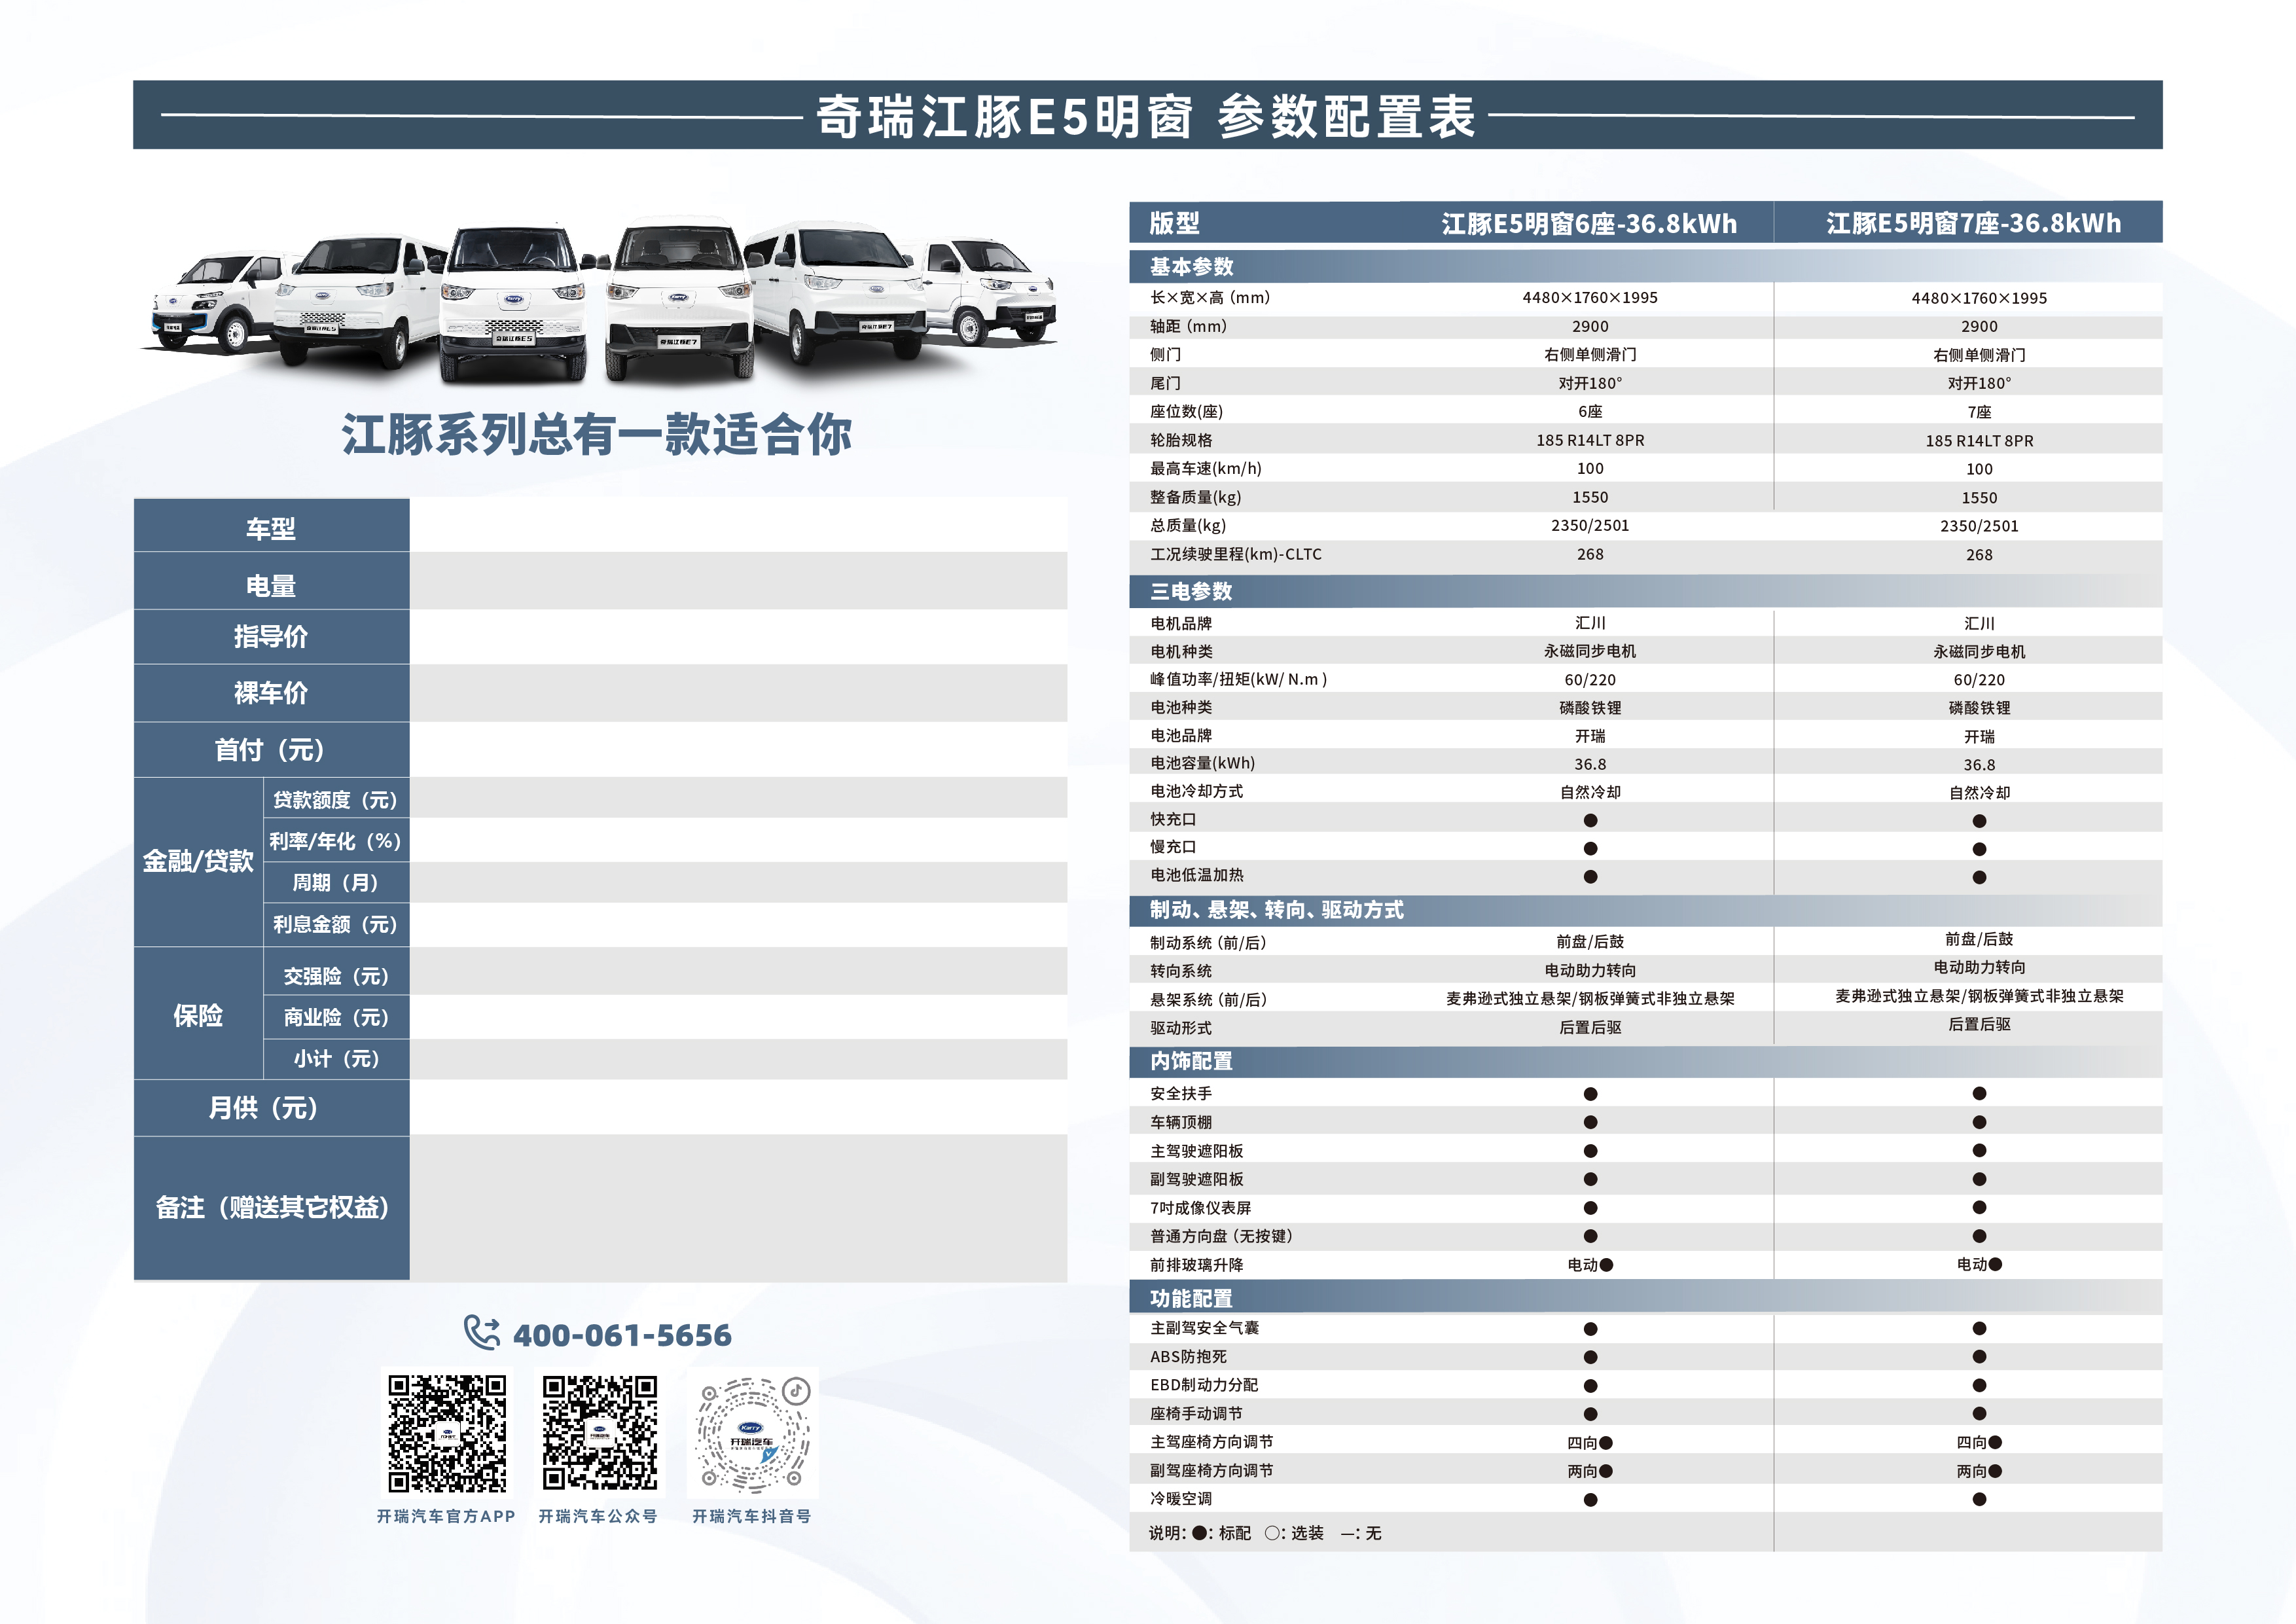Click the blank field next to 月供（元）
The width and height of the screenshot is (2296, 1624).
(738, 1107)
